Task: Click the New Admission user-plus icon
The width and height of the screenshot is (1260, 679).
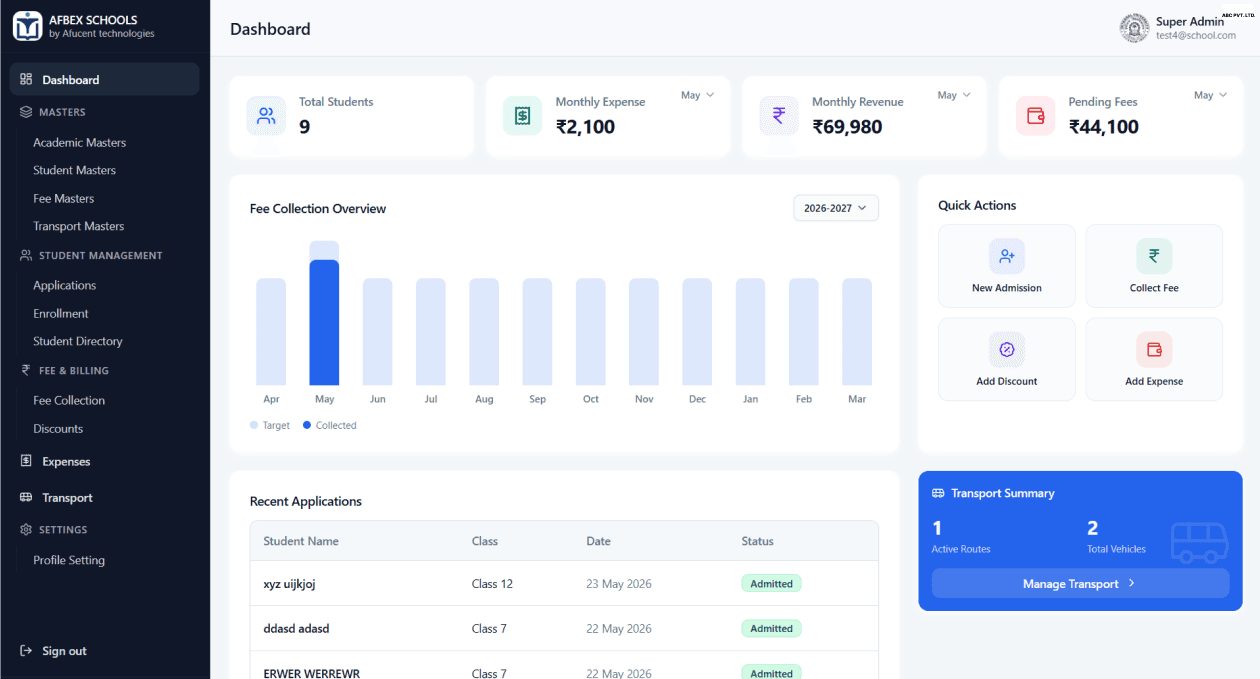Action: 1007,256
